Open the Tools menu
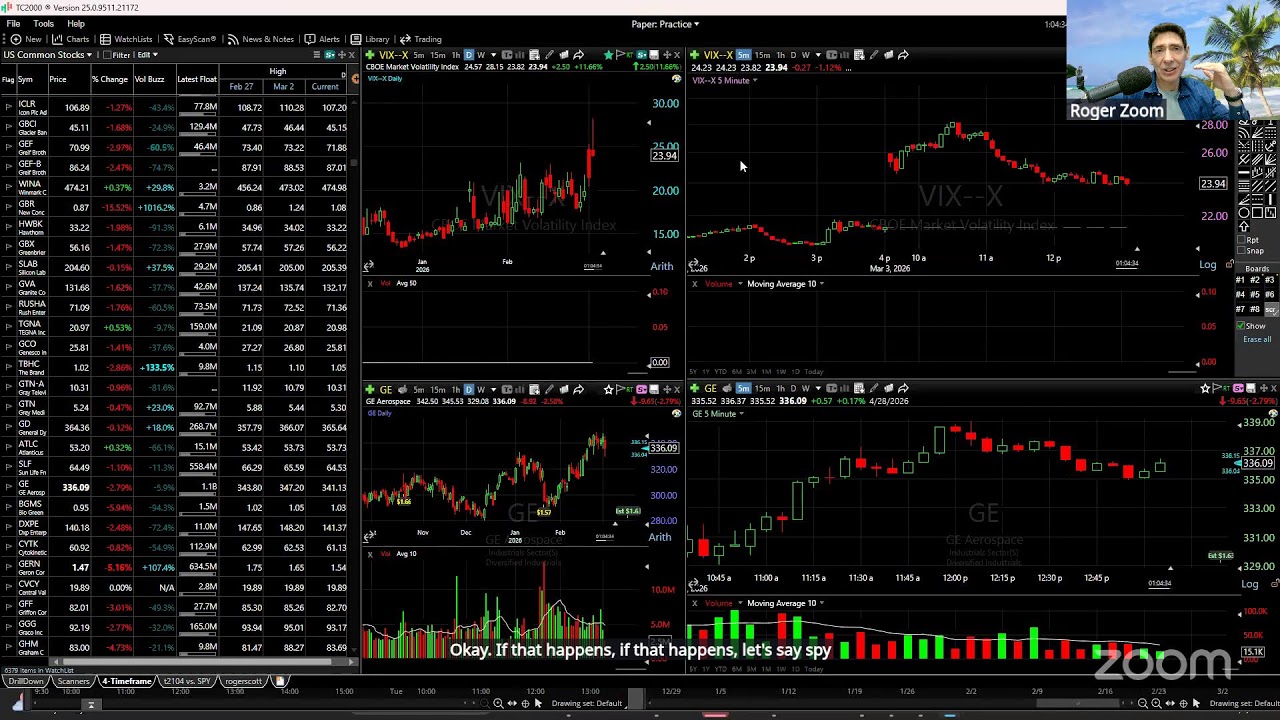The width and height of the screenshot is (1280, 720). click(x=43, y=24)
